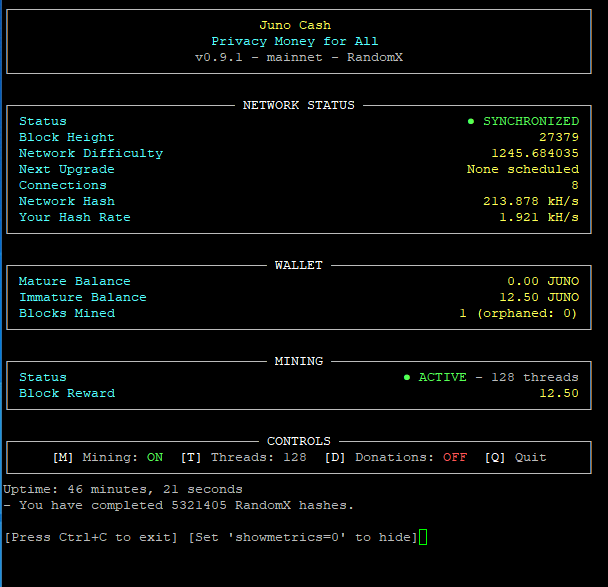Click the 'Privacy Money for All' tagline
The image size is (608, 587).
[295, 41]
